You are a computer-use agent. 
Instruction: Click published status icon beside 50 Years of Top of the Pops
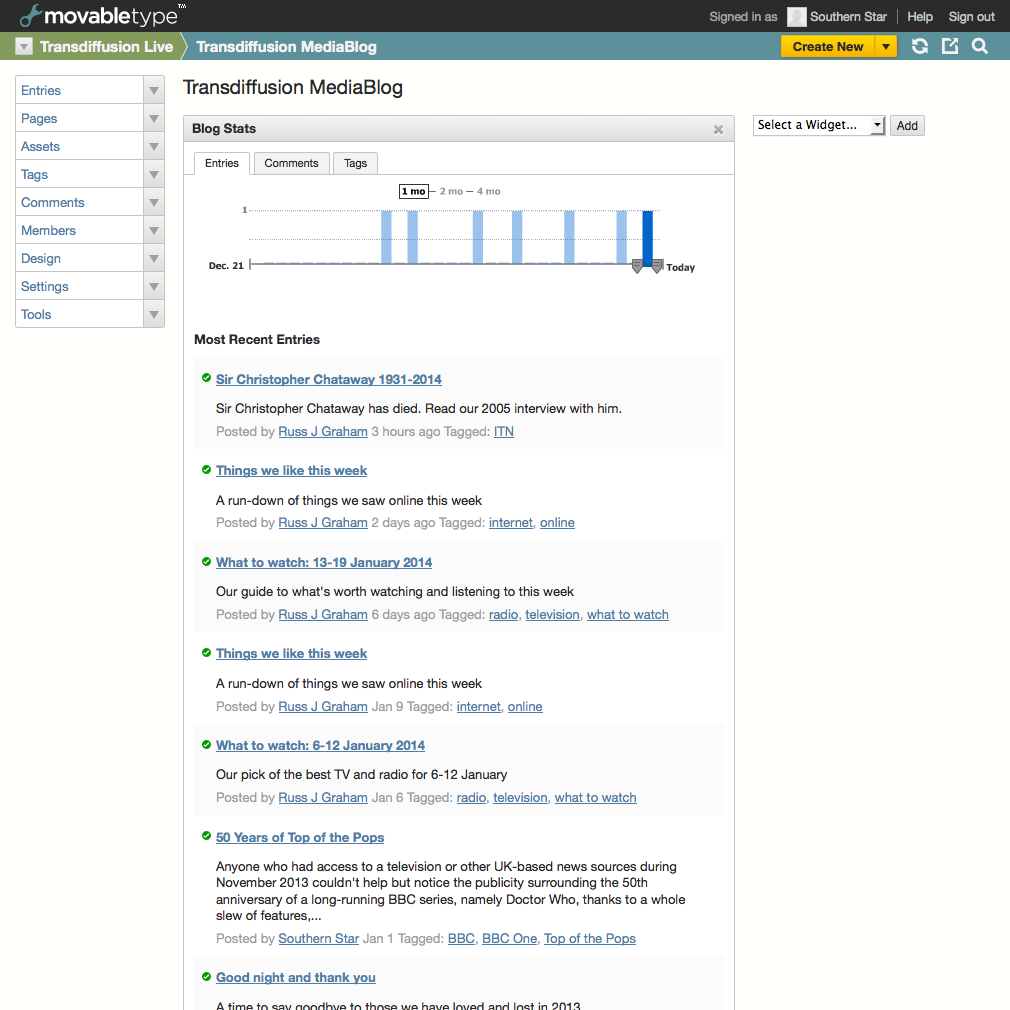206,836
